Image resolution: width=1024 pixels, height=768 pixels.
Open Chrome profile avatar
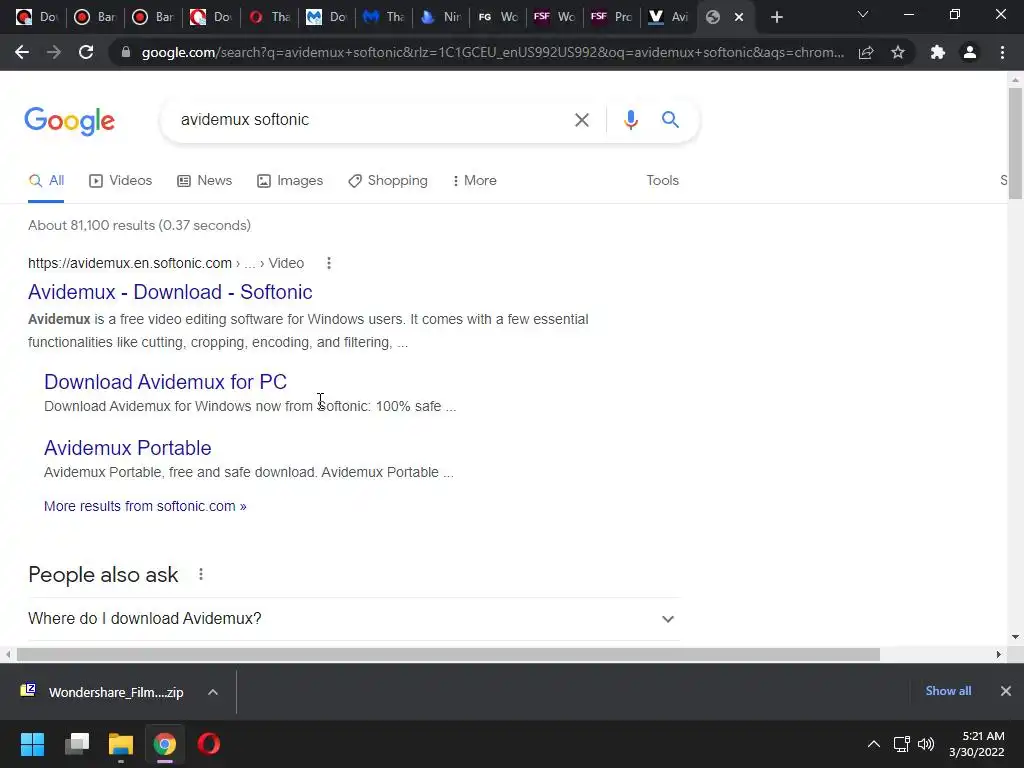(x=970, y=52)
